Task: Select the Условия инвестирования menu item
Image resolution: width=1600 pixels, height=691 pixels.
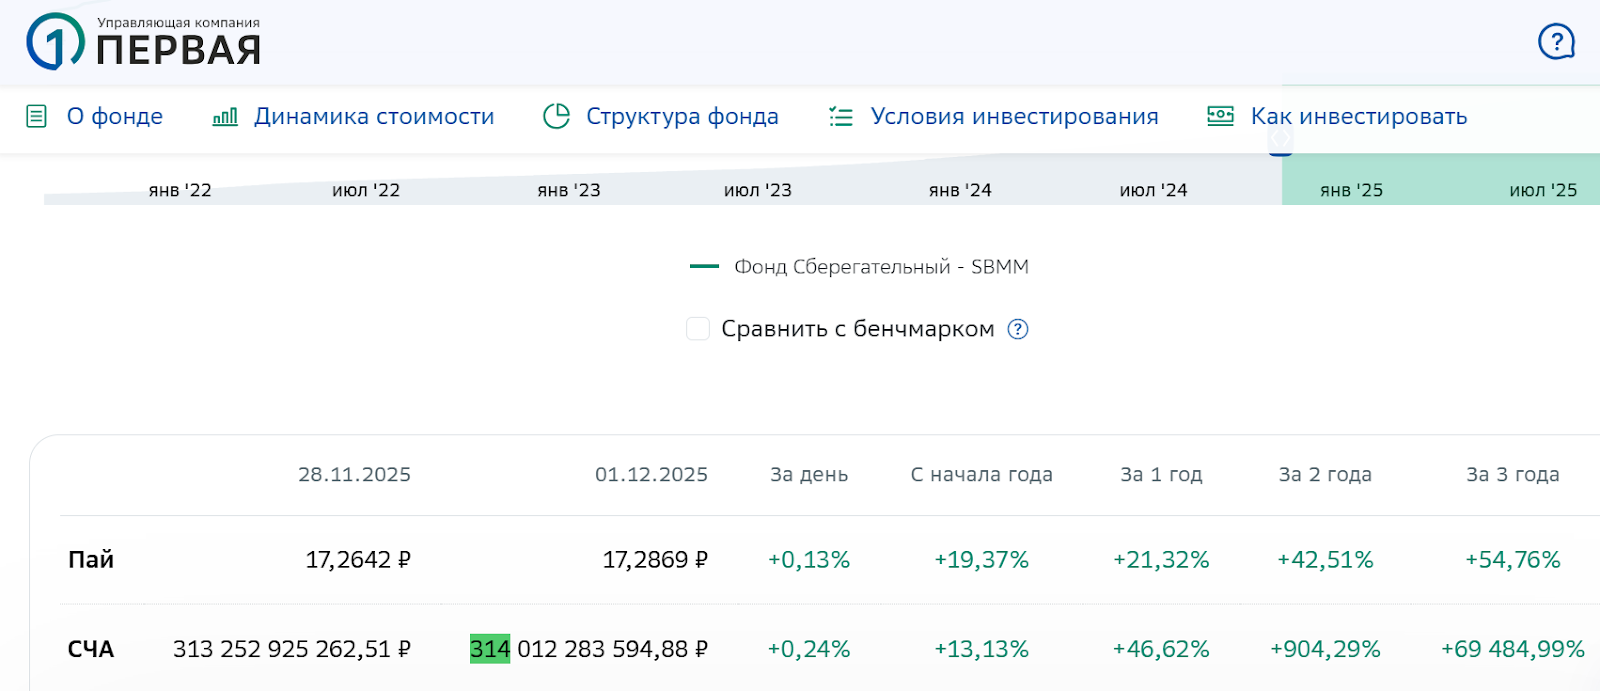Action: click(1014, 116)
